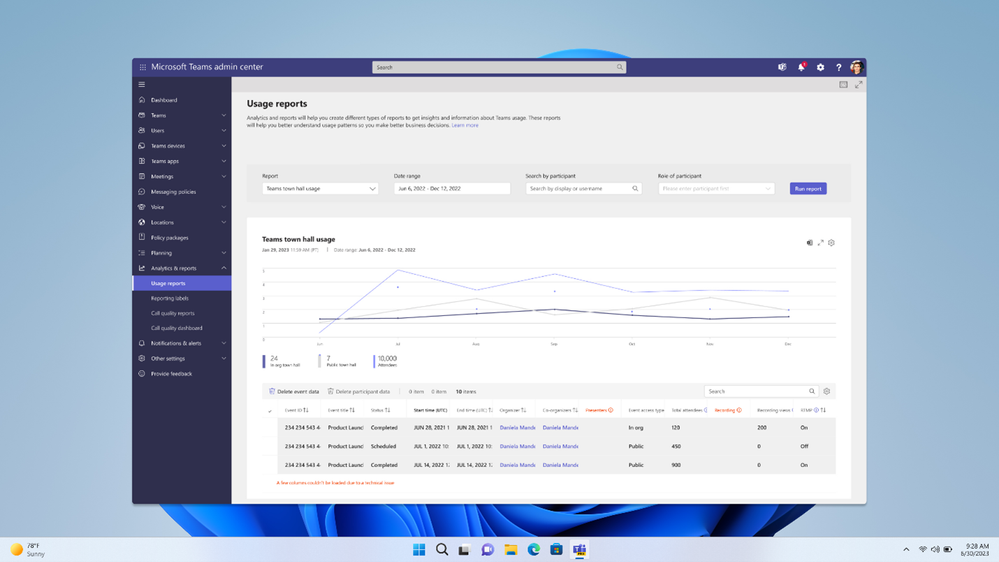Collapse sidebar with hamburger menu icon

141,84
